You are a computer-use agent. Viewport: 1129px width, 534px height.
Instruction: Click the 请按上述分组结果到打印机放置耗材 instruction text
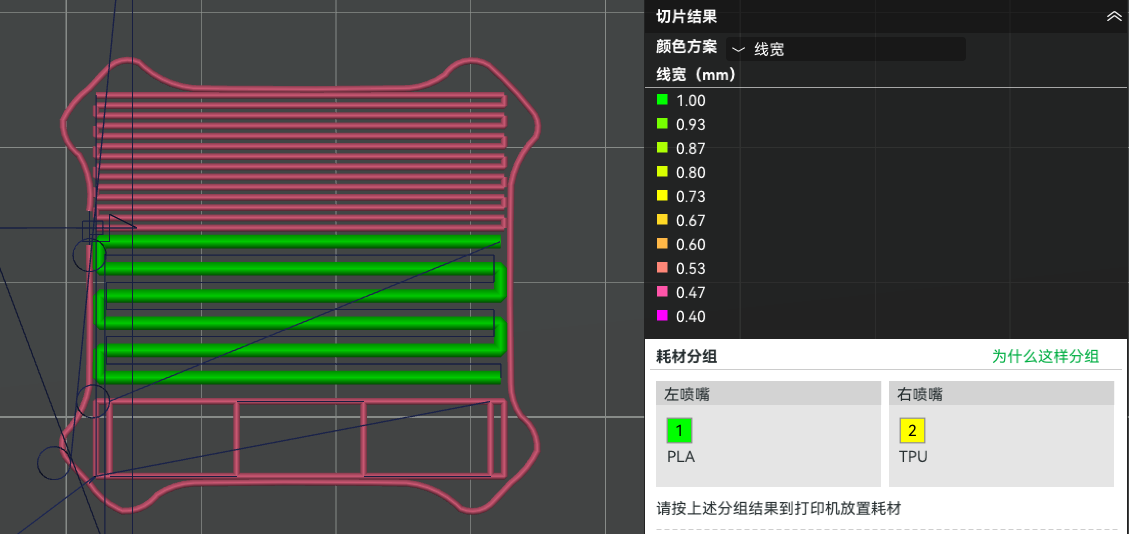coord(779,509)
